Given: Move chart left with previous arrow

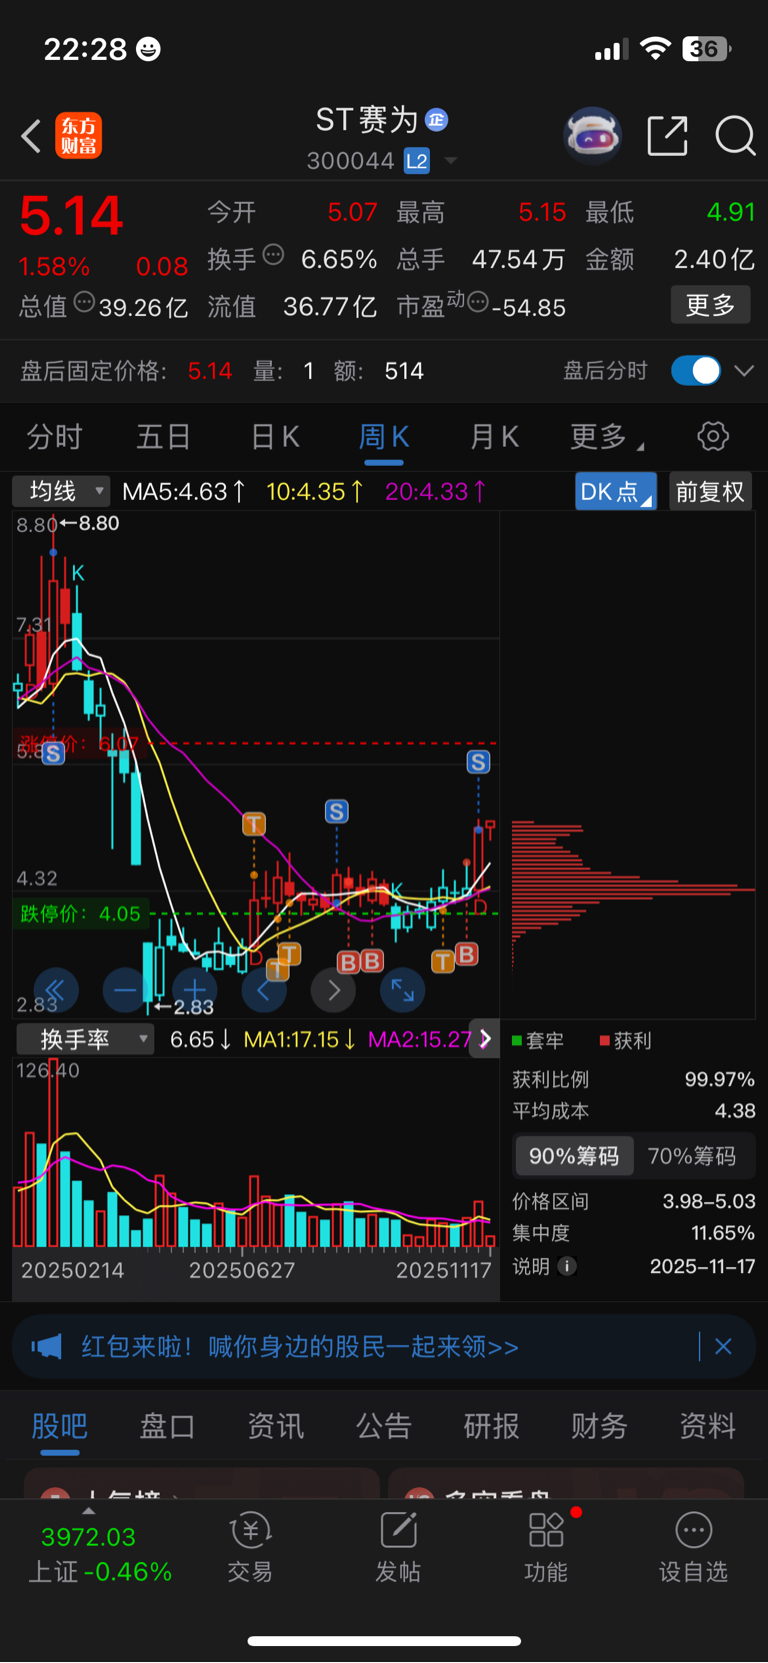Looking at the screenshot, I should [x=264, y=991].
